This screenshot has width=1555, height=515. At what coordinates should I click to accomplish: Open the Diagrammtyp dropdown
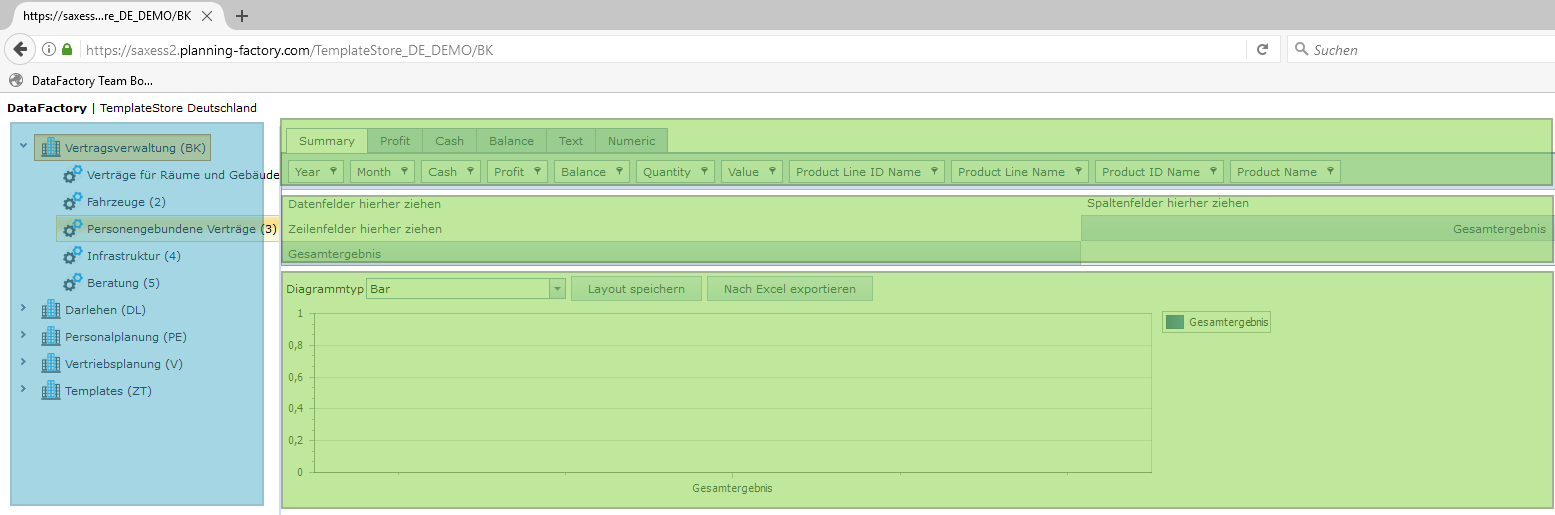click(557, 289)
